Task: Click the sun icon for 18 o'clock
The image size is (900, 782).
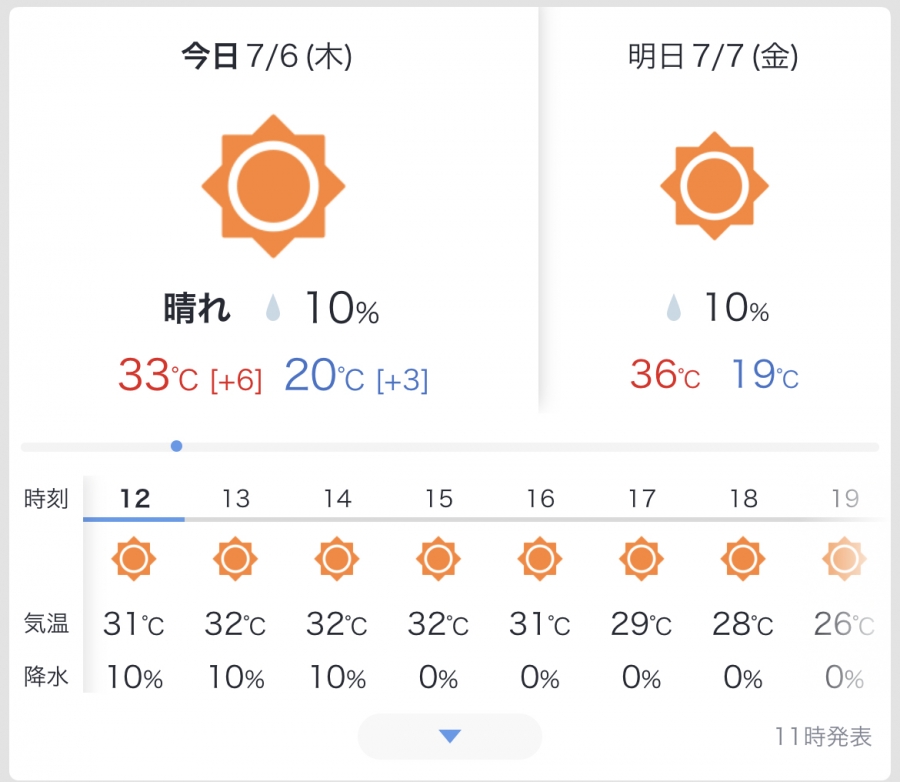Action: tap(743, 559)
